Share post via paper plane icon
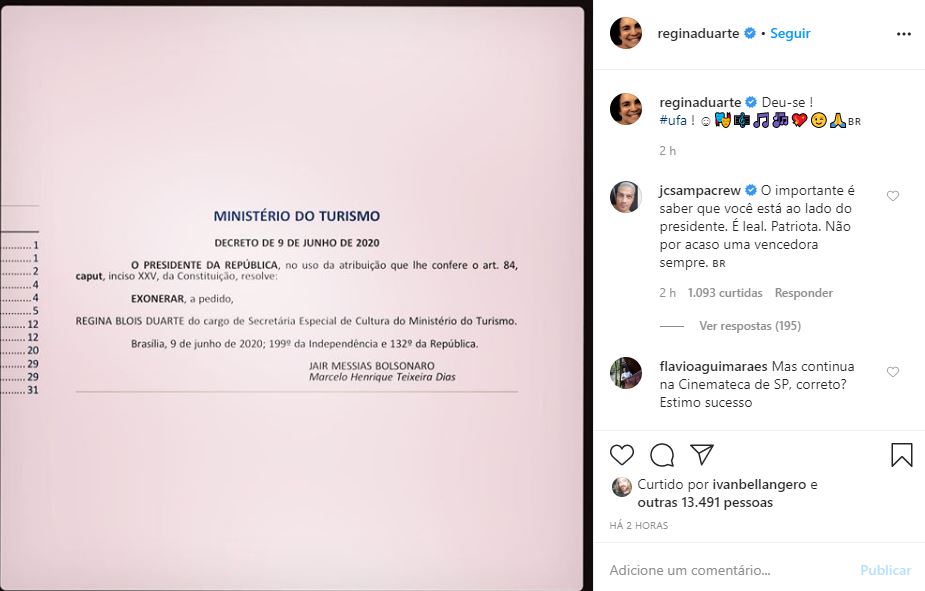This screenshot has height=591, width=925. tap(702, 454)
